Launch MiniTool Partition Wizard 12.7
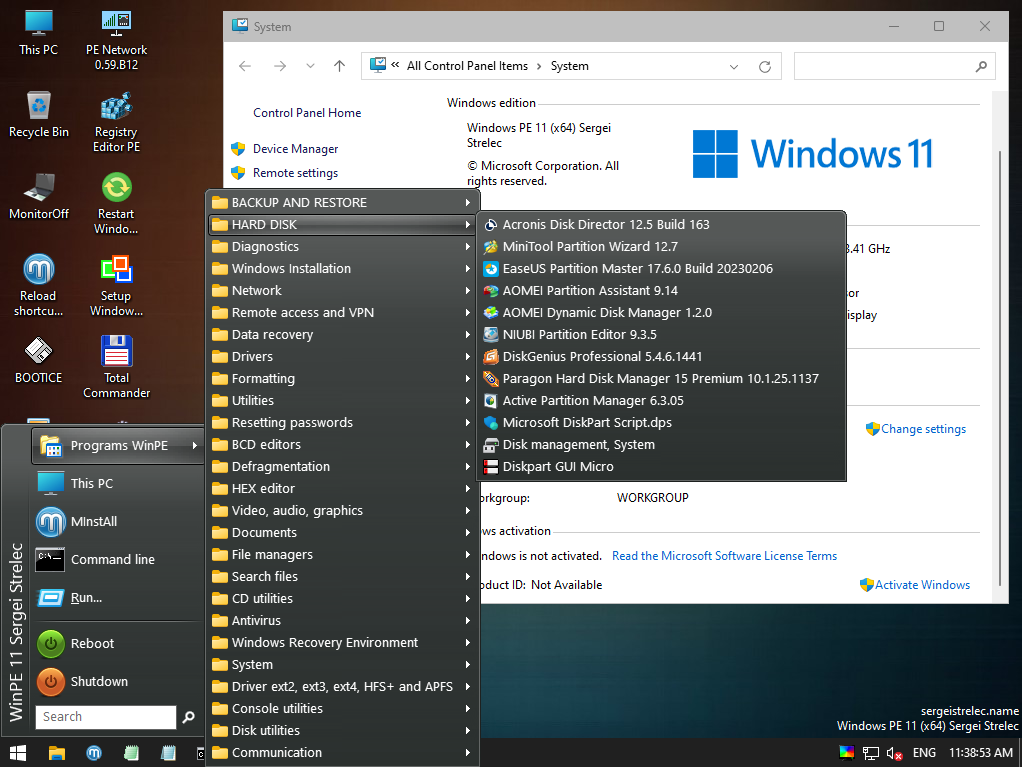This screenshot has width=1022, height=767. click(661, 246)
